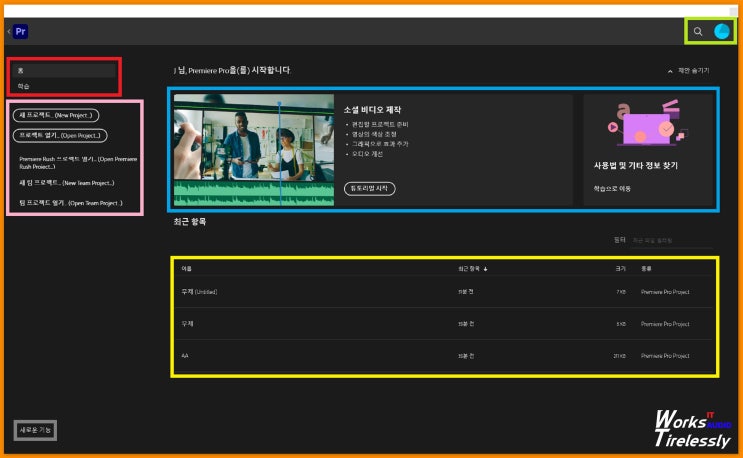The image size is (743, 458).
Task: Sort by the 크기 column header
Action: [620, 269]
